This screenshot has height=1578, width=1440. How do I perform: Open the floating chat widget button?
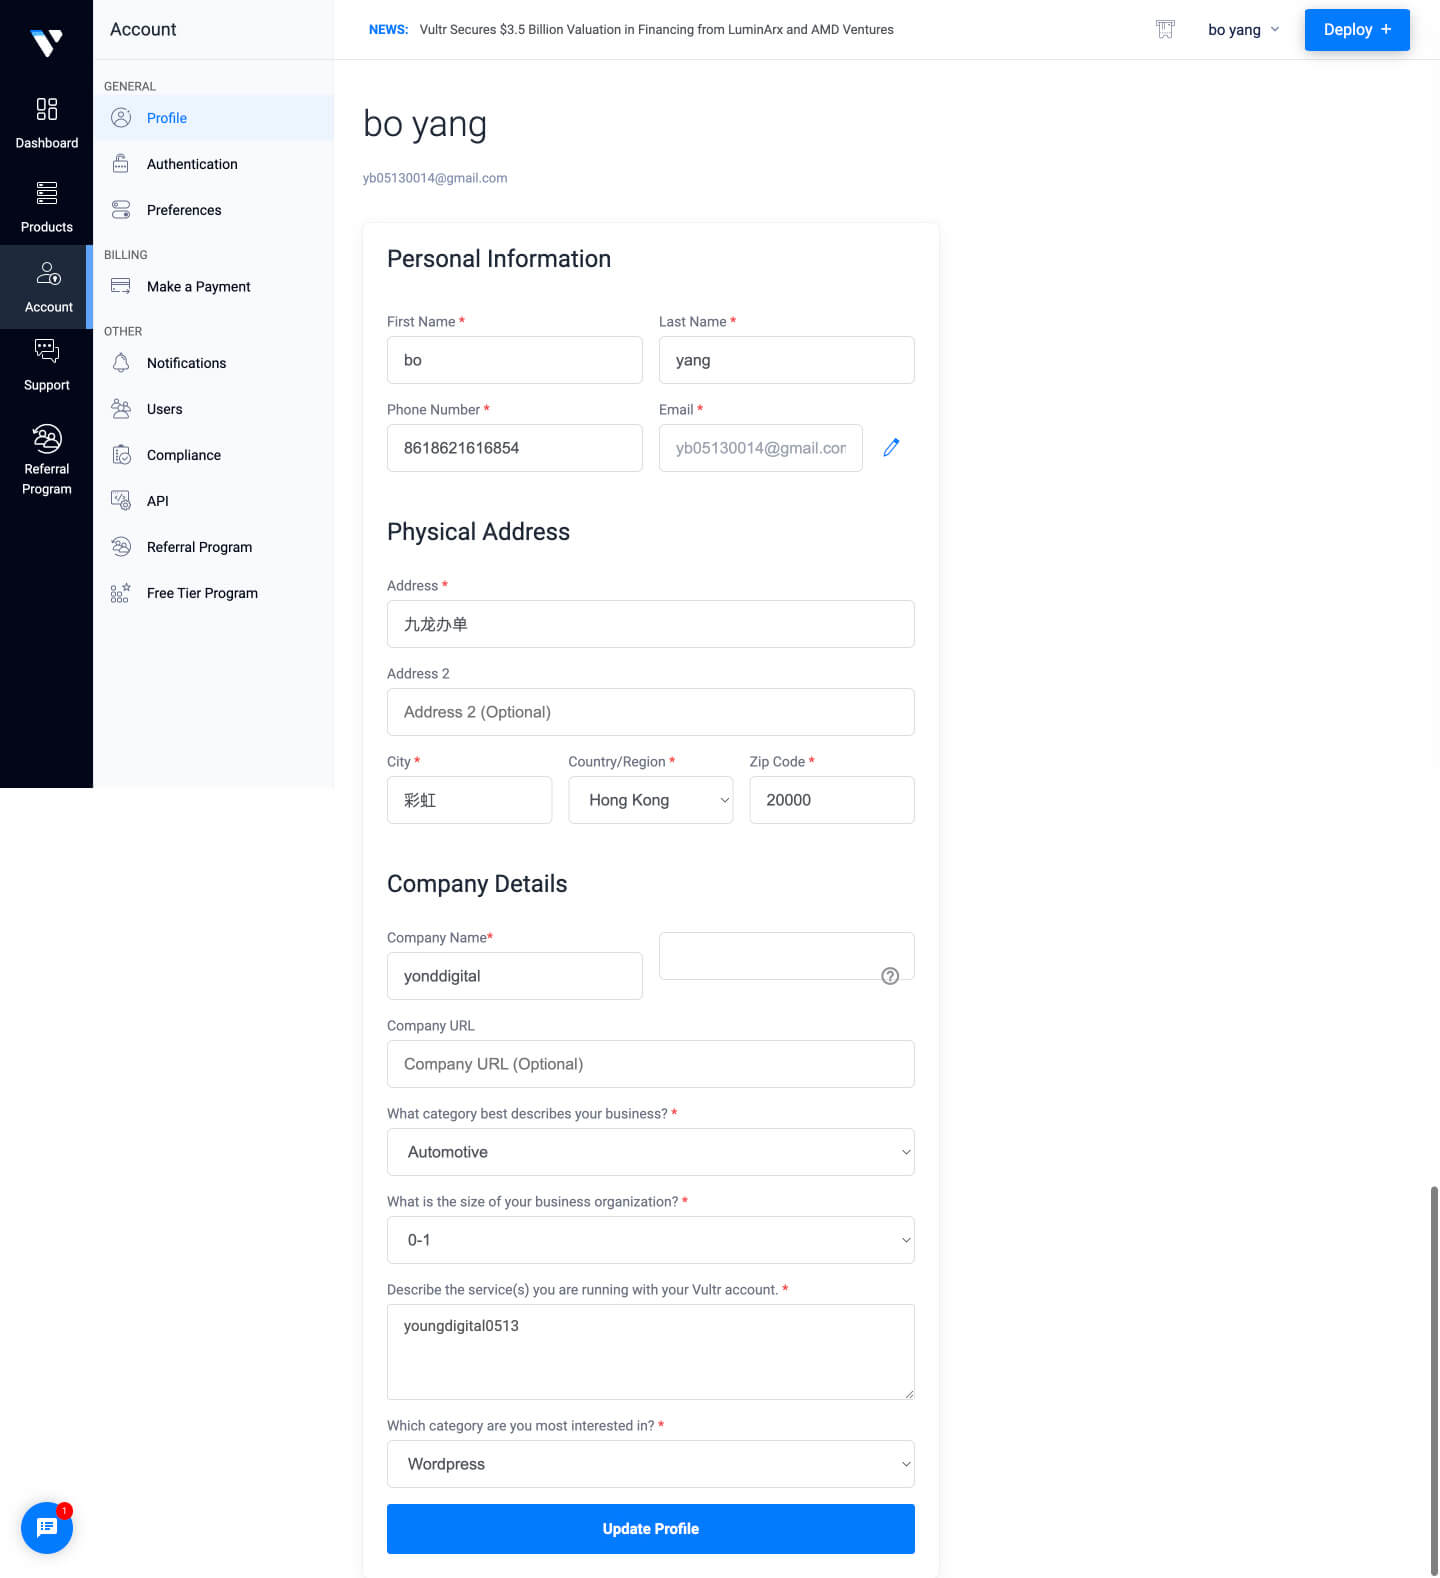pos(47,1528)
